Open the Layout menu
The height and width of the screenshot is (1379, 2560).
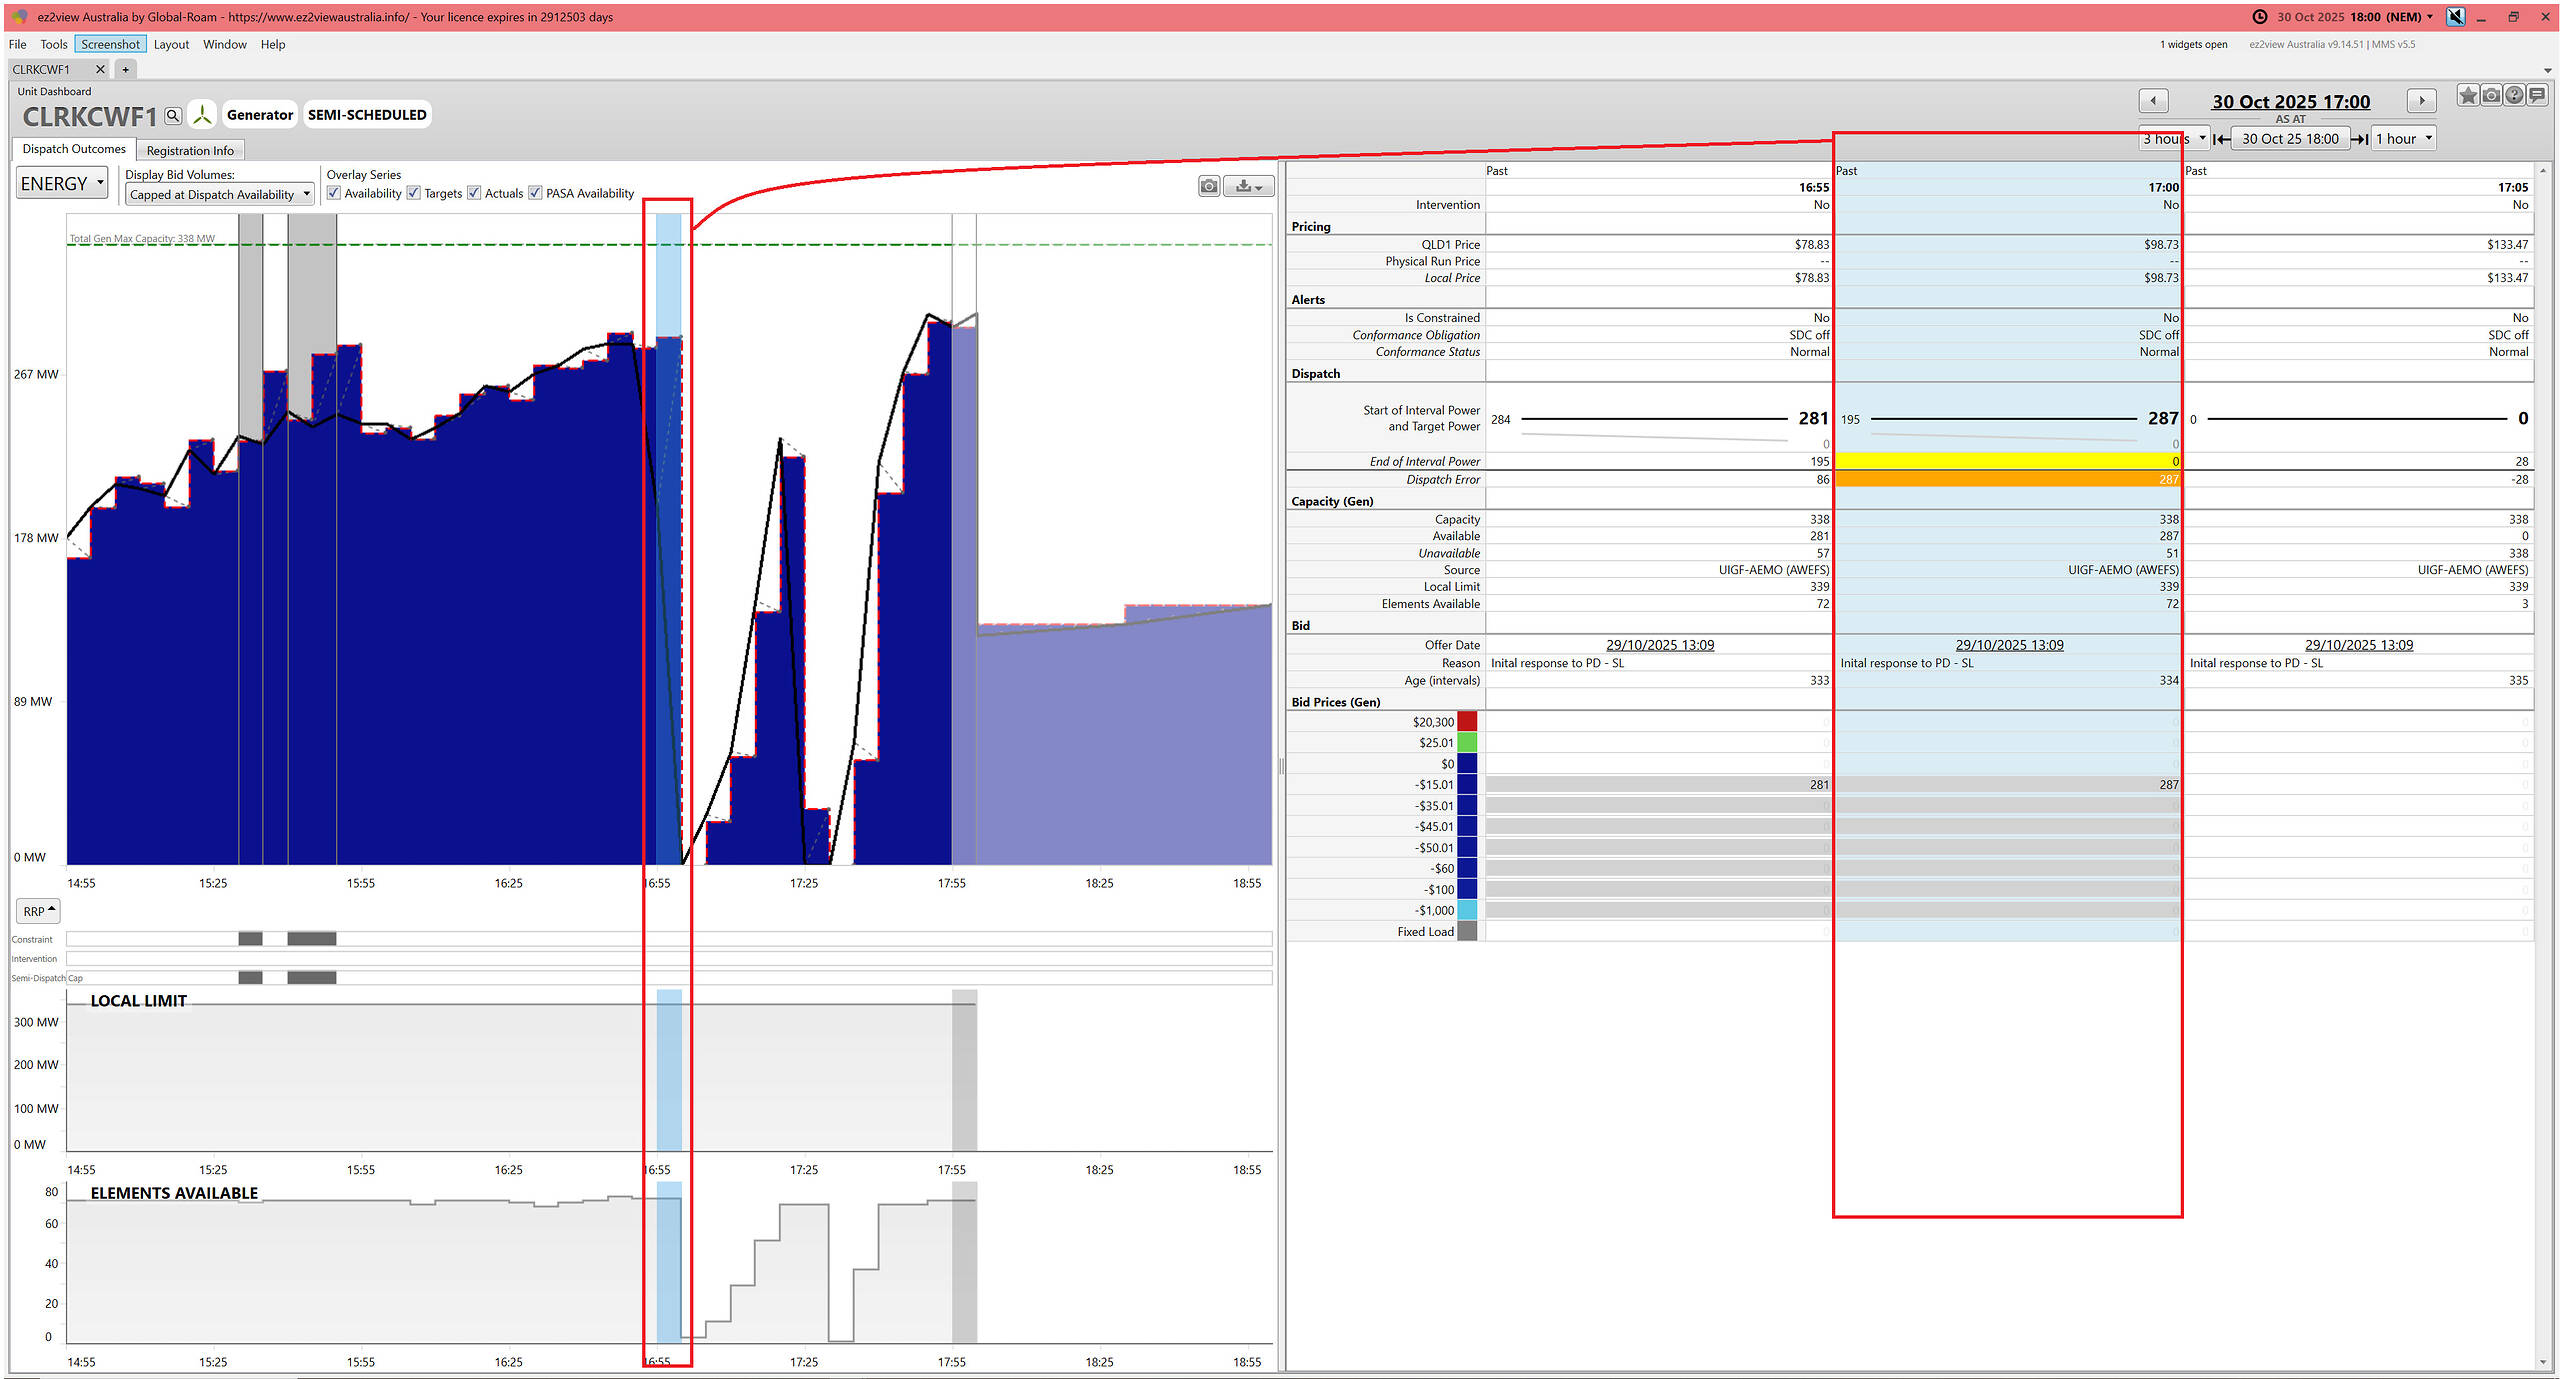coord(171,44)
